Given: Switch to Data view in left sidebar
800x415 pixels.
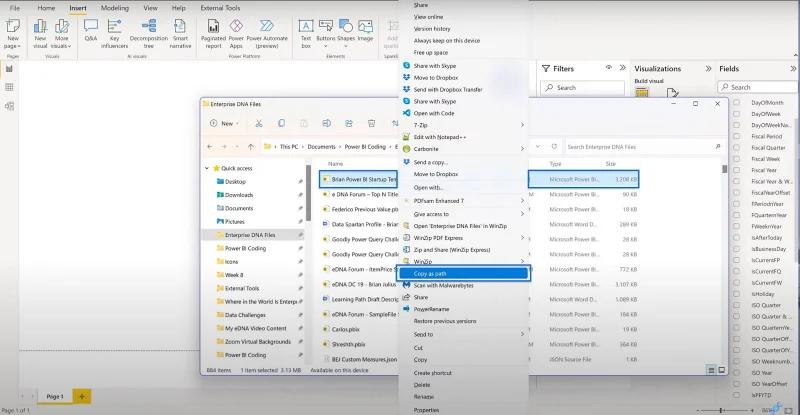Looking at the screenshot, I should pos(9,87).
